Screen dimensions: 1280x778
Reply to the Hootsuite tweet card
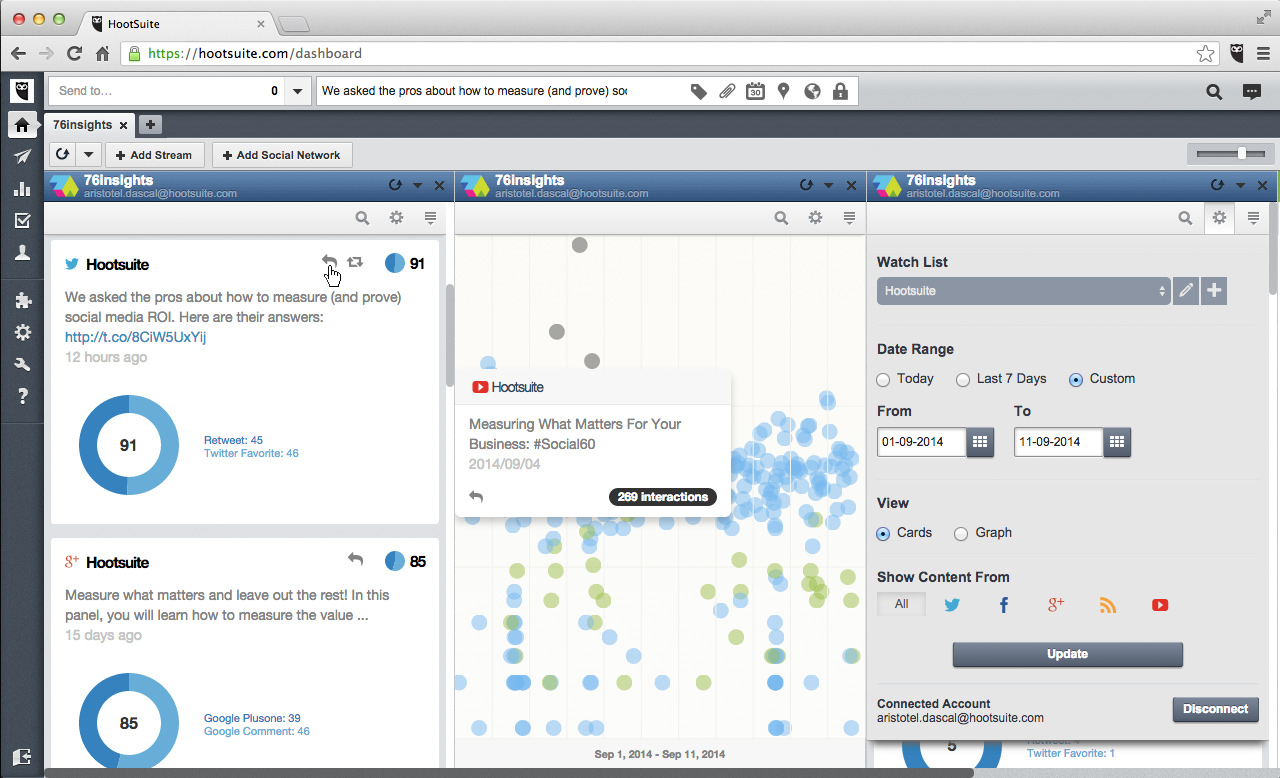329,262
